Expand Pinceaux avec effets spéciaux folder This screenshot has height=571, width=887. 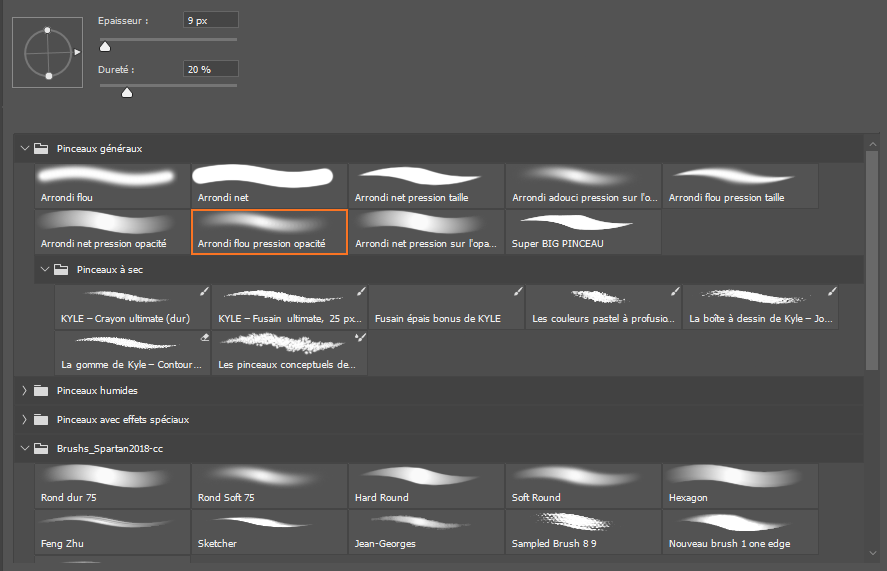25,419
